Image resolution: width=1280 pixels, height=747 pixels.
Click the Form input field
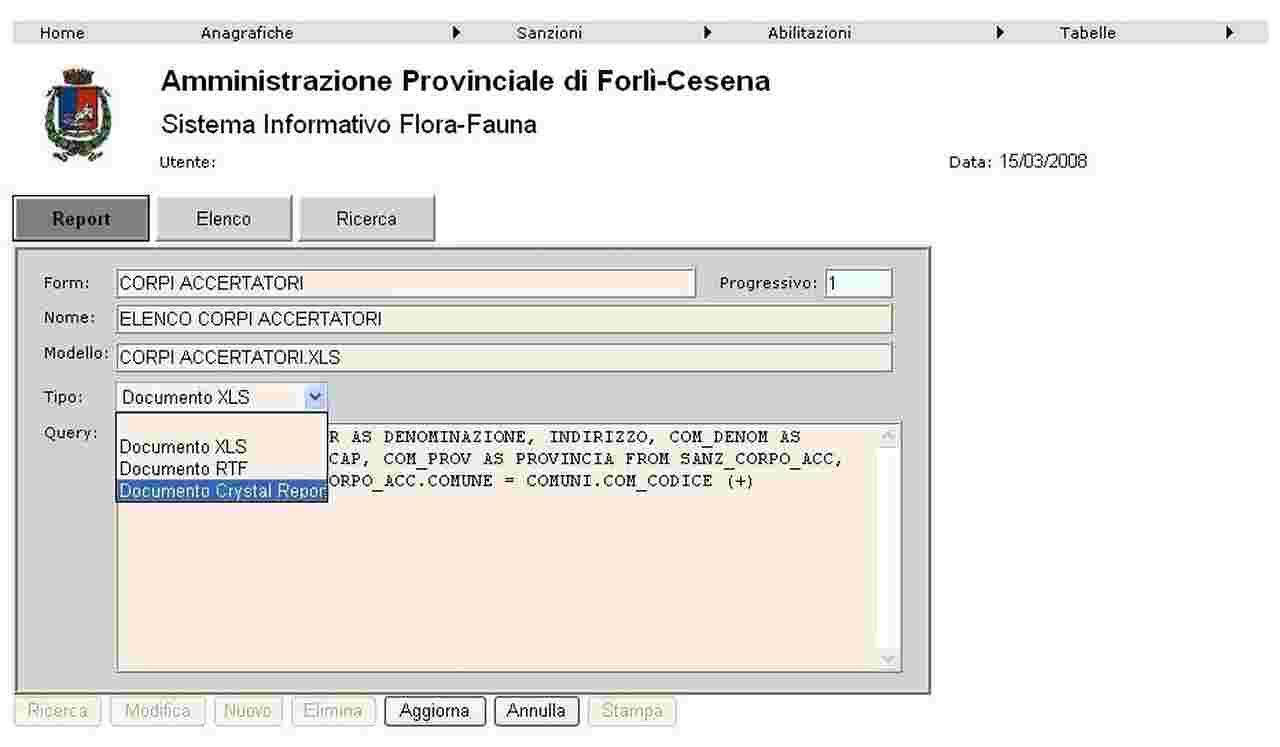pos(405,284)
